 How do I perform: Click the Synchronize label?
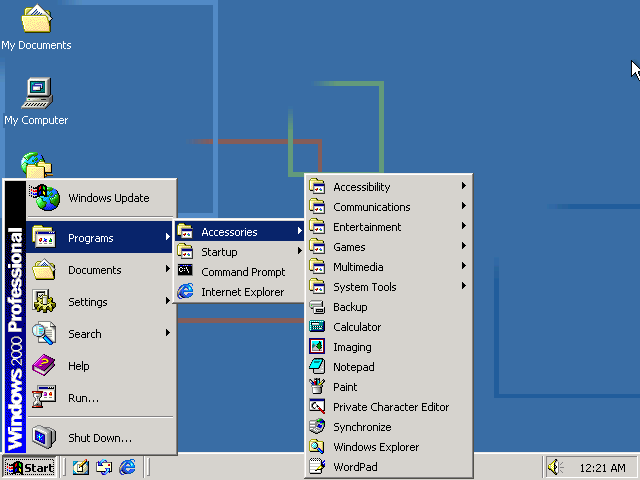click(362, 427)
